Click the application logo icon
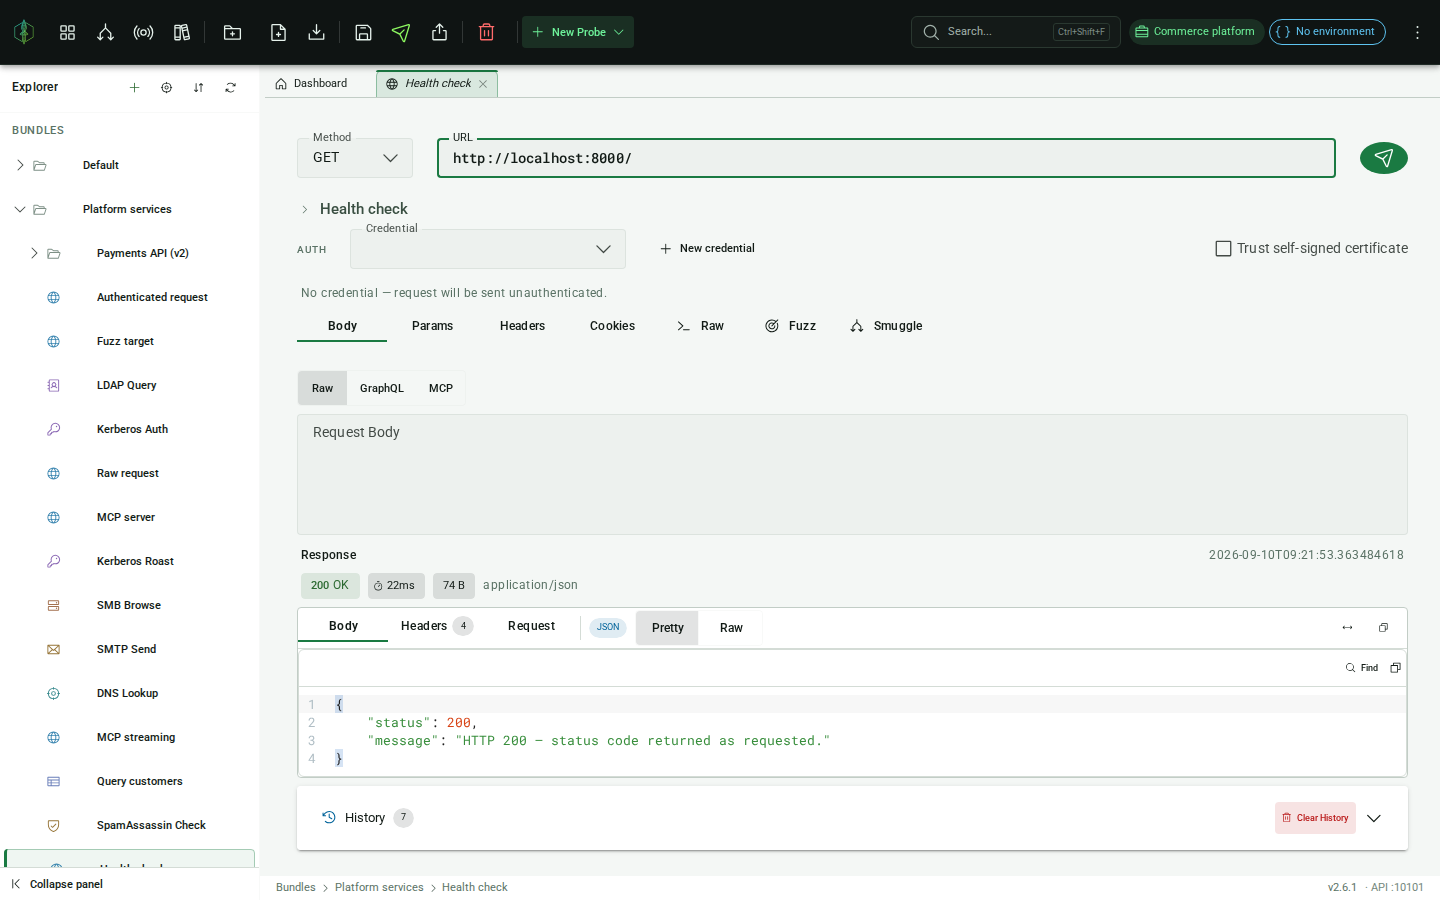 24,32
